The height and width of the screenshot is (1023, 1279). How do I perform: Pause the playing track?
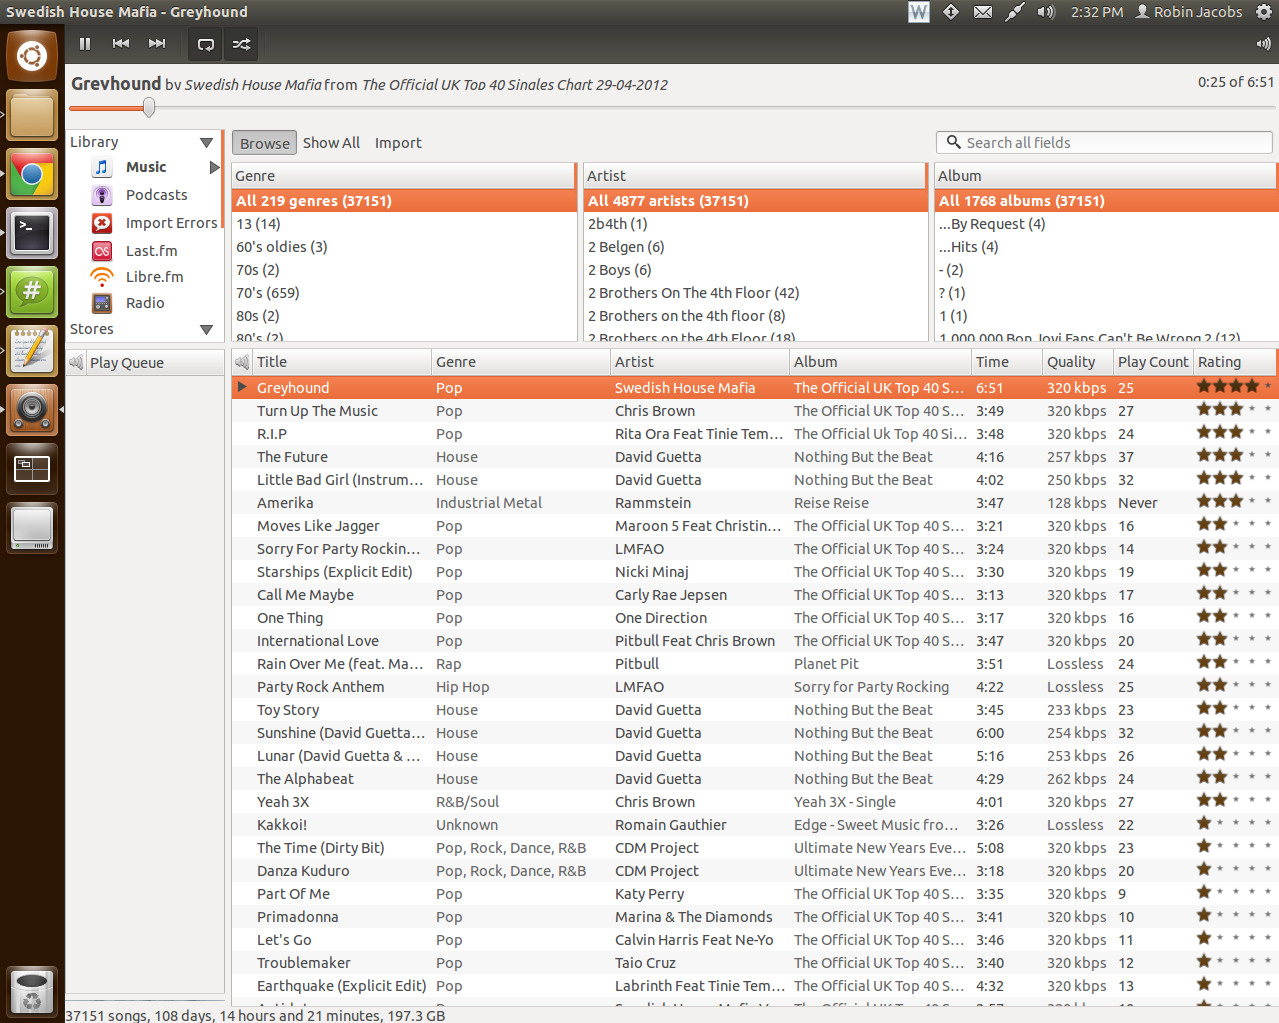click(x=85, y=44)
